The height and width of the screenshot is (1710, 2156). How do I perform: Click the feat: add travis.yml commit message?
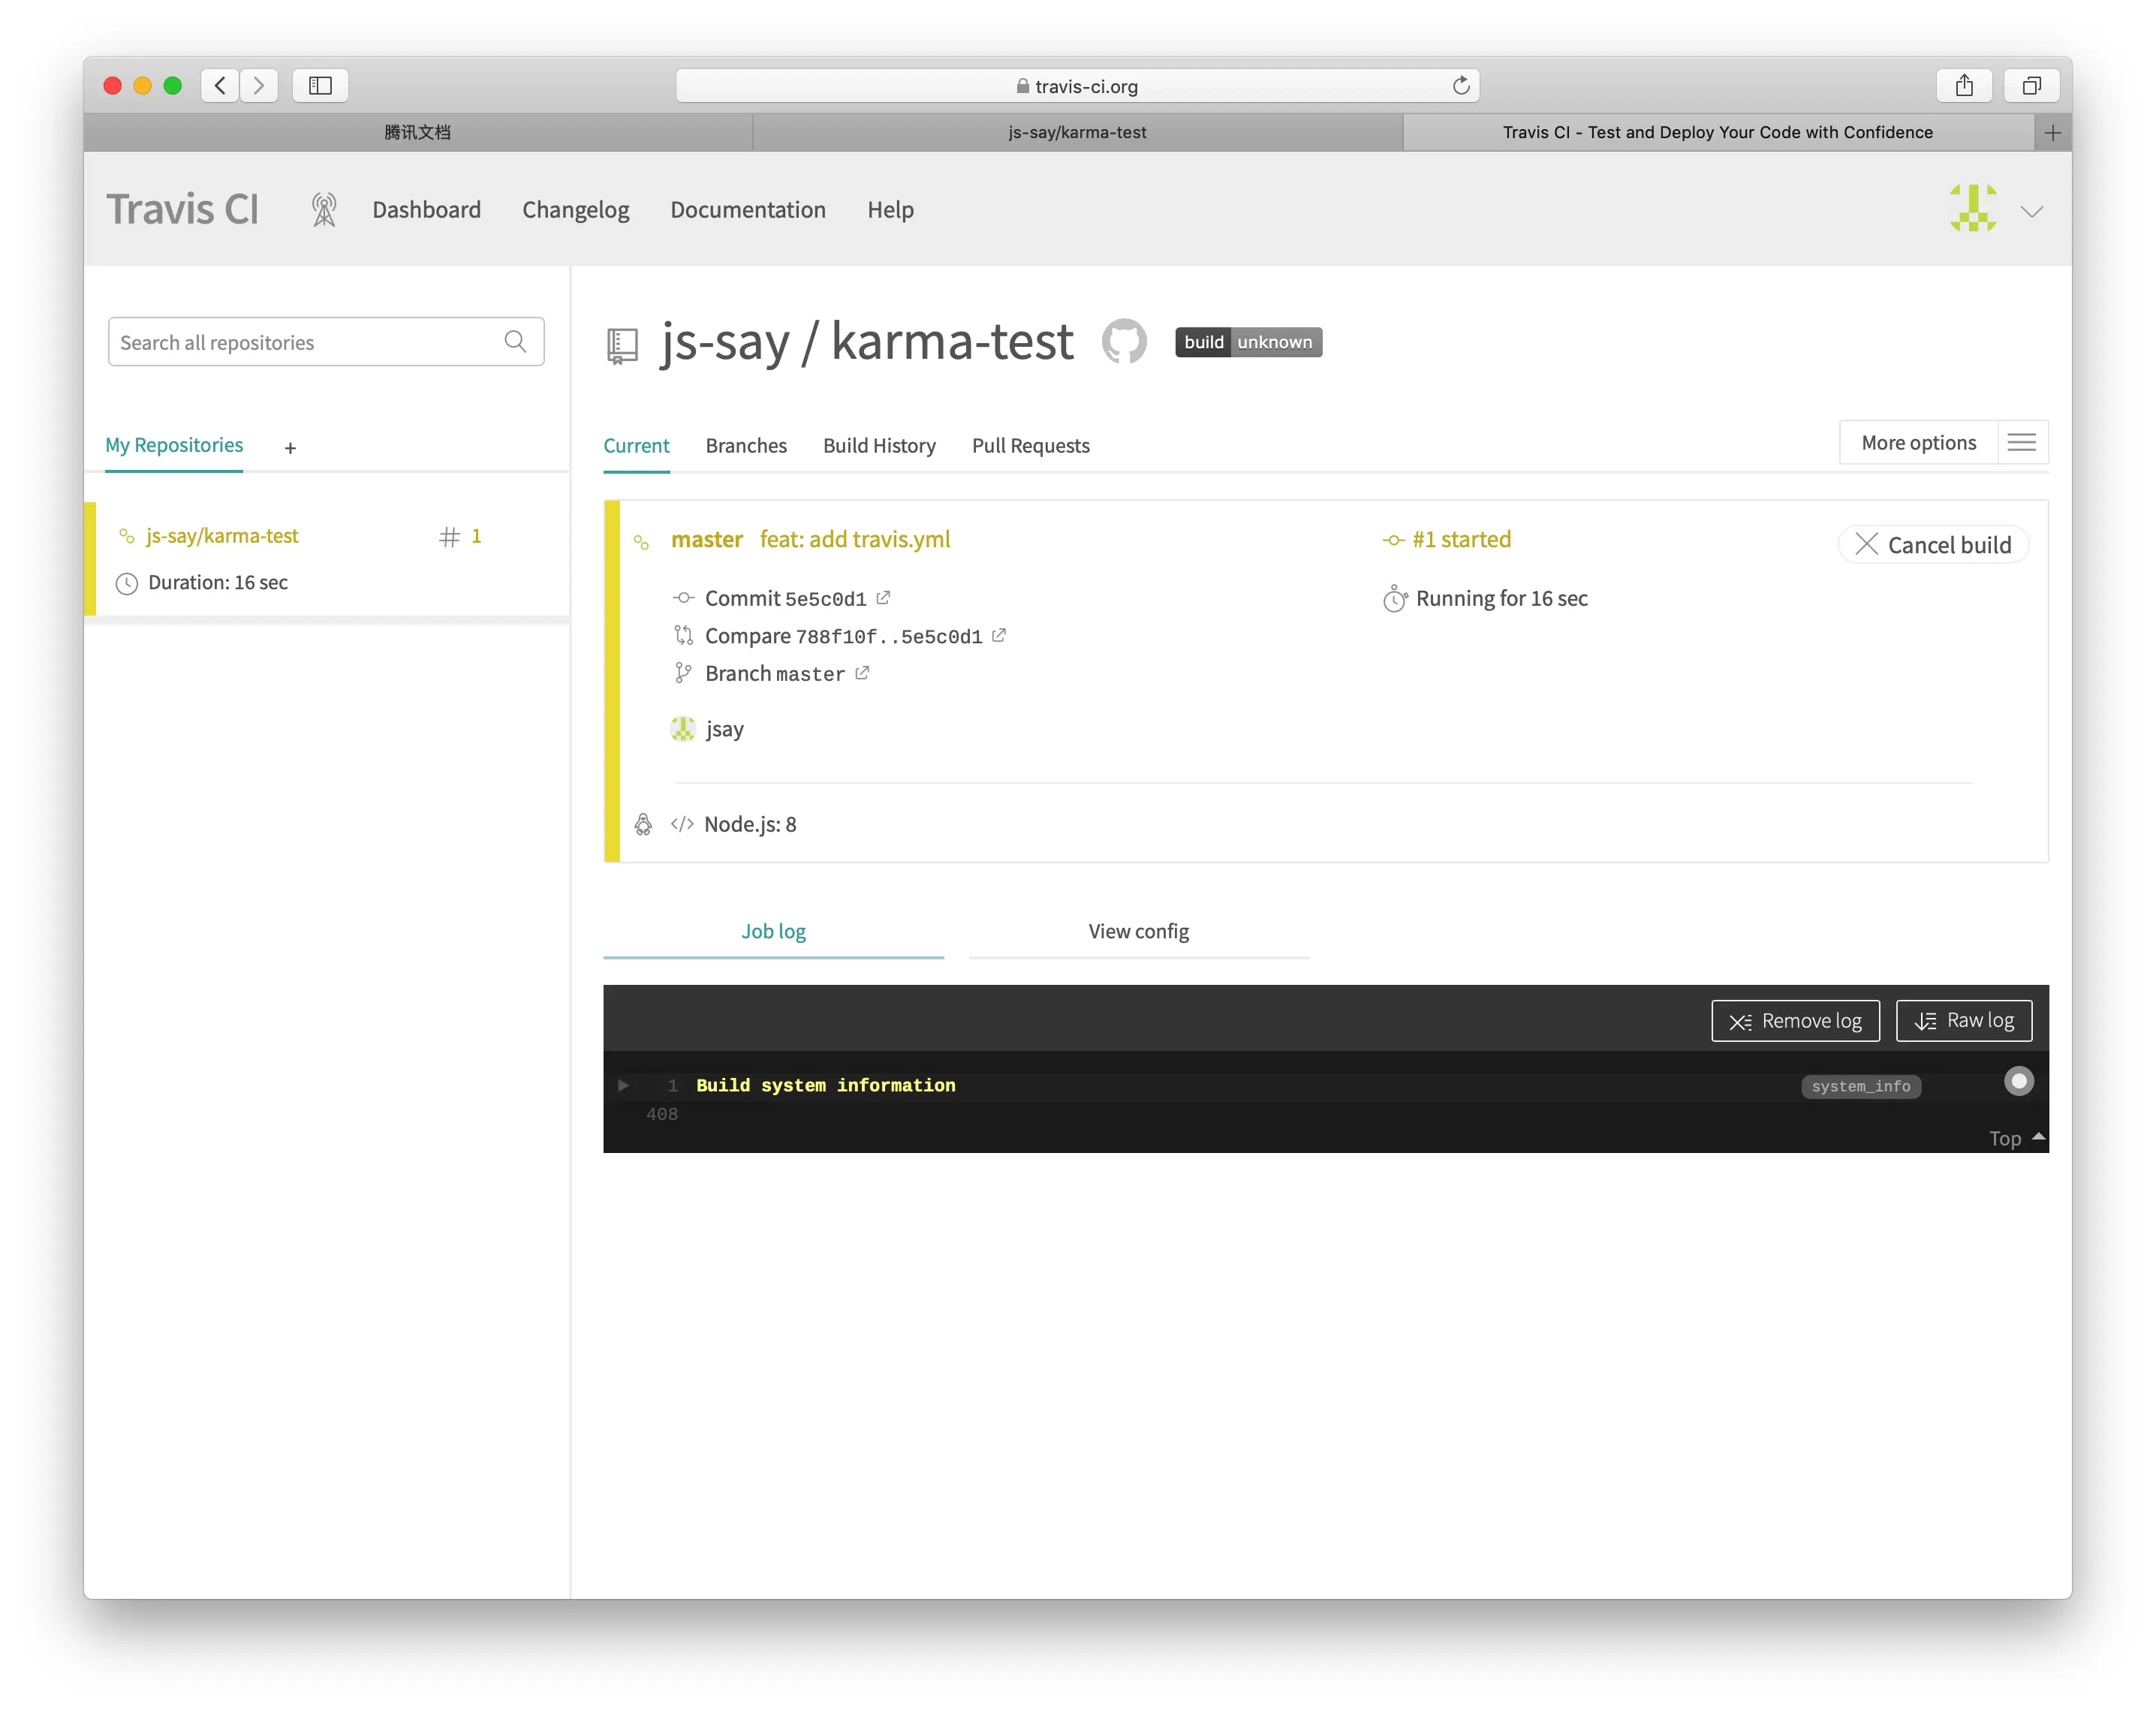855,539
